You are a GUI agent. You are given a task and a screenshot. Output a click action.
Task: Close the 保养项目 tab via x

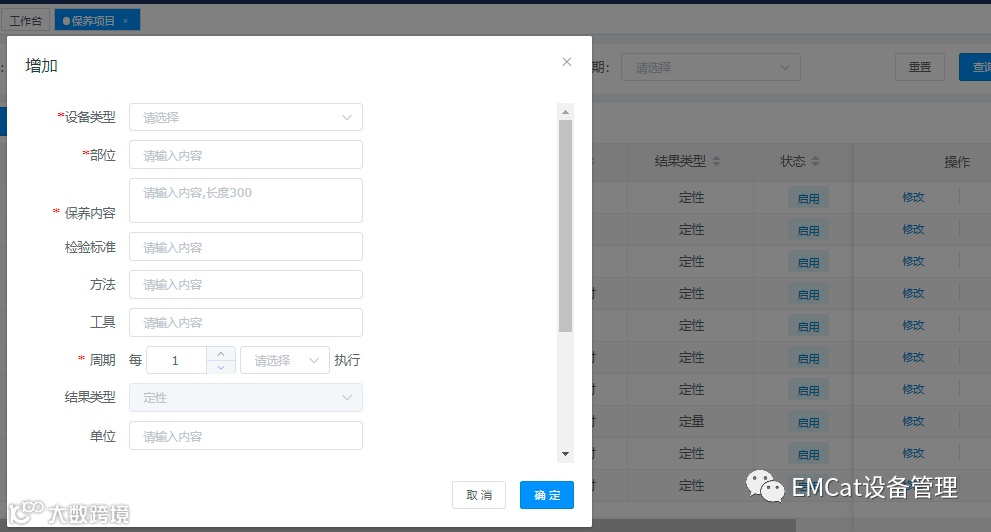click(x=126, y=21)
